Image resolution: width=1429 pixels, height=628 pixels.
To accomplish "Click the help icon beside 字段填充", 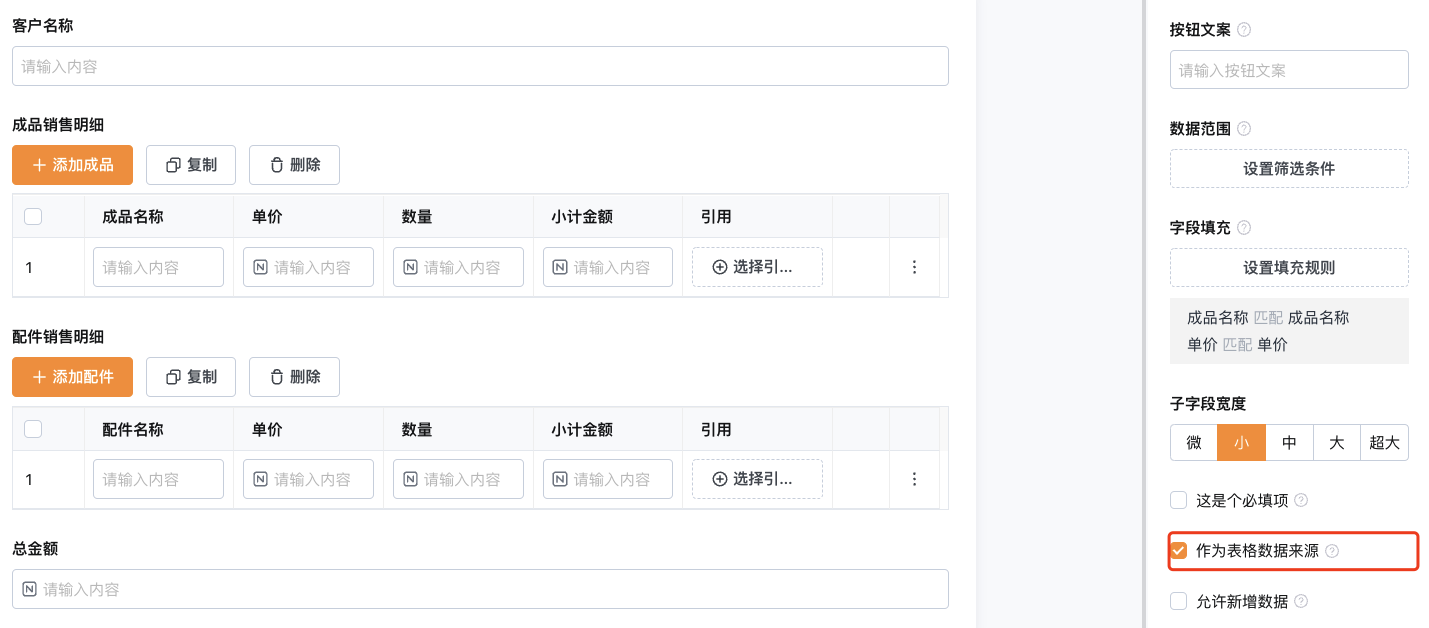I will click(x=1244, y=228).
